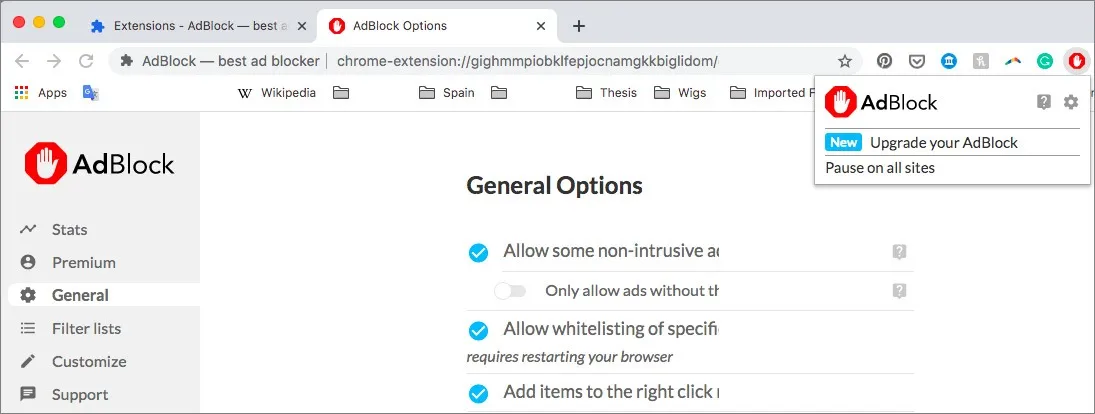1095x414 pixels.
Task: Open the Apps grid shortcut
Action: tap(41, 93)
